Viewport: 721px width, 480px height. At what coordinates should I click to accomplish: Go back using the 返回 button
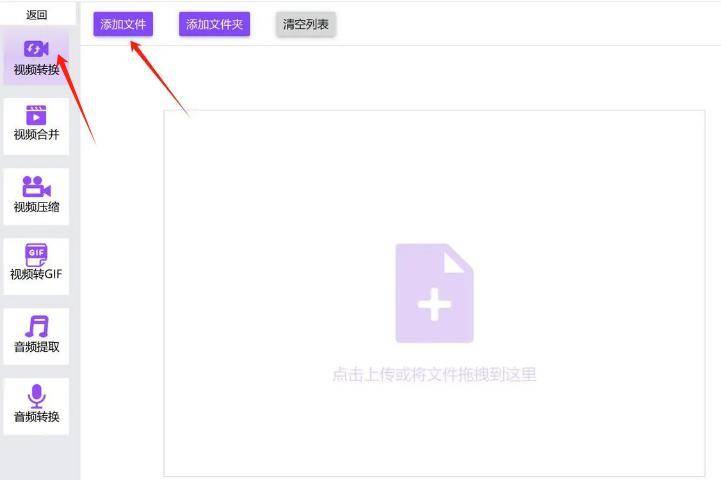pyautogui.click(x=36, y=14)
